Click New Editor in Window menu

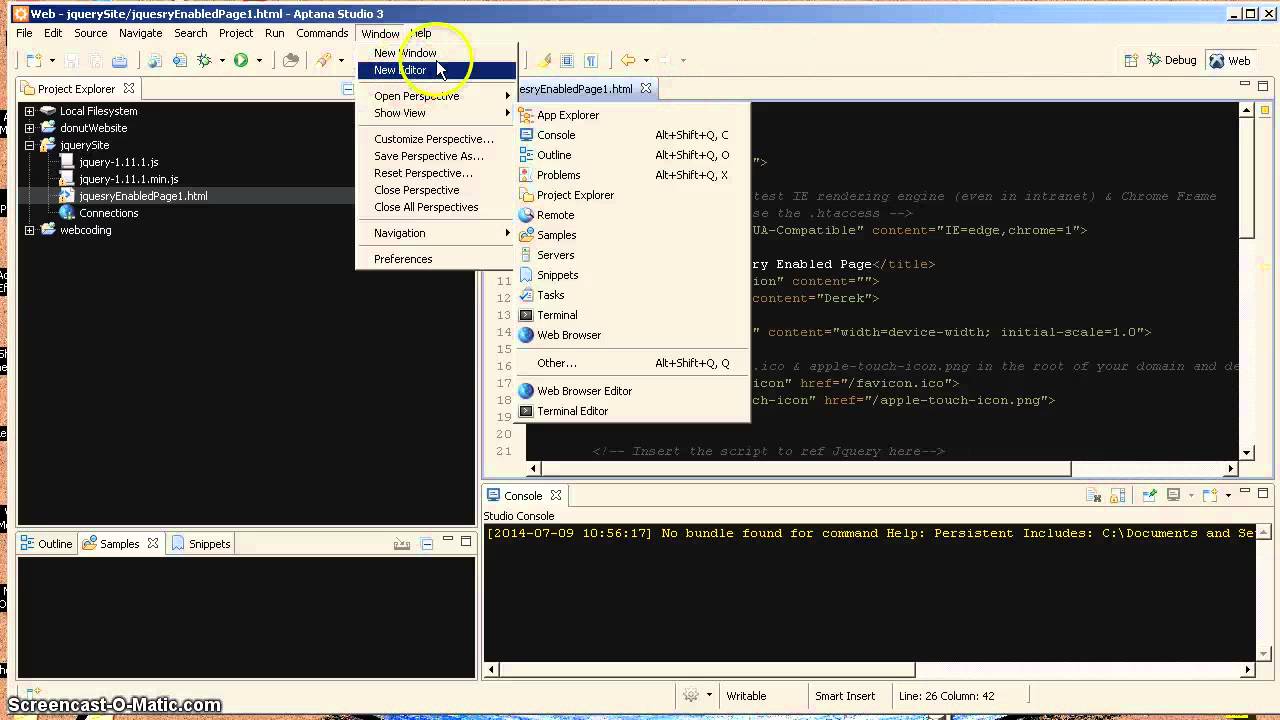coord(436,70)
